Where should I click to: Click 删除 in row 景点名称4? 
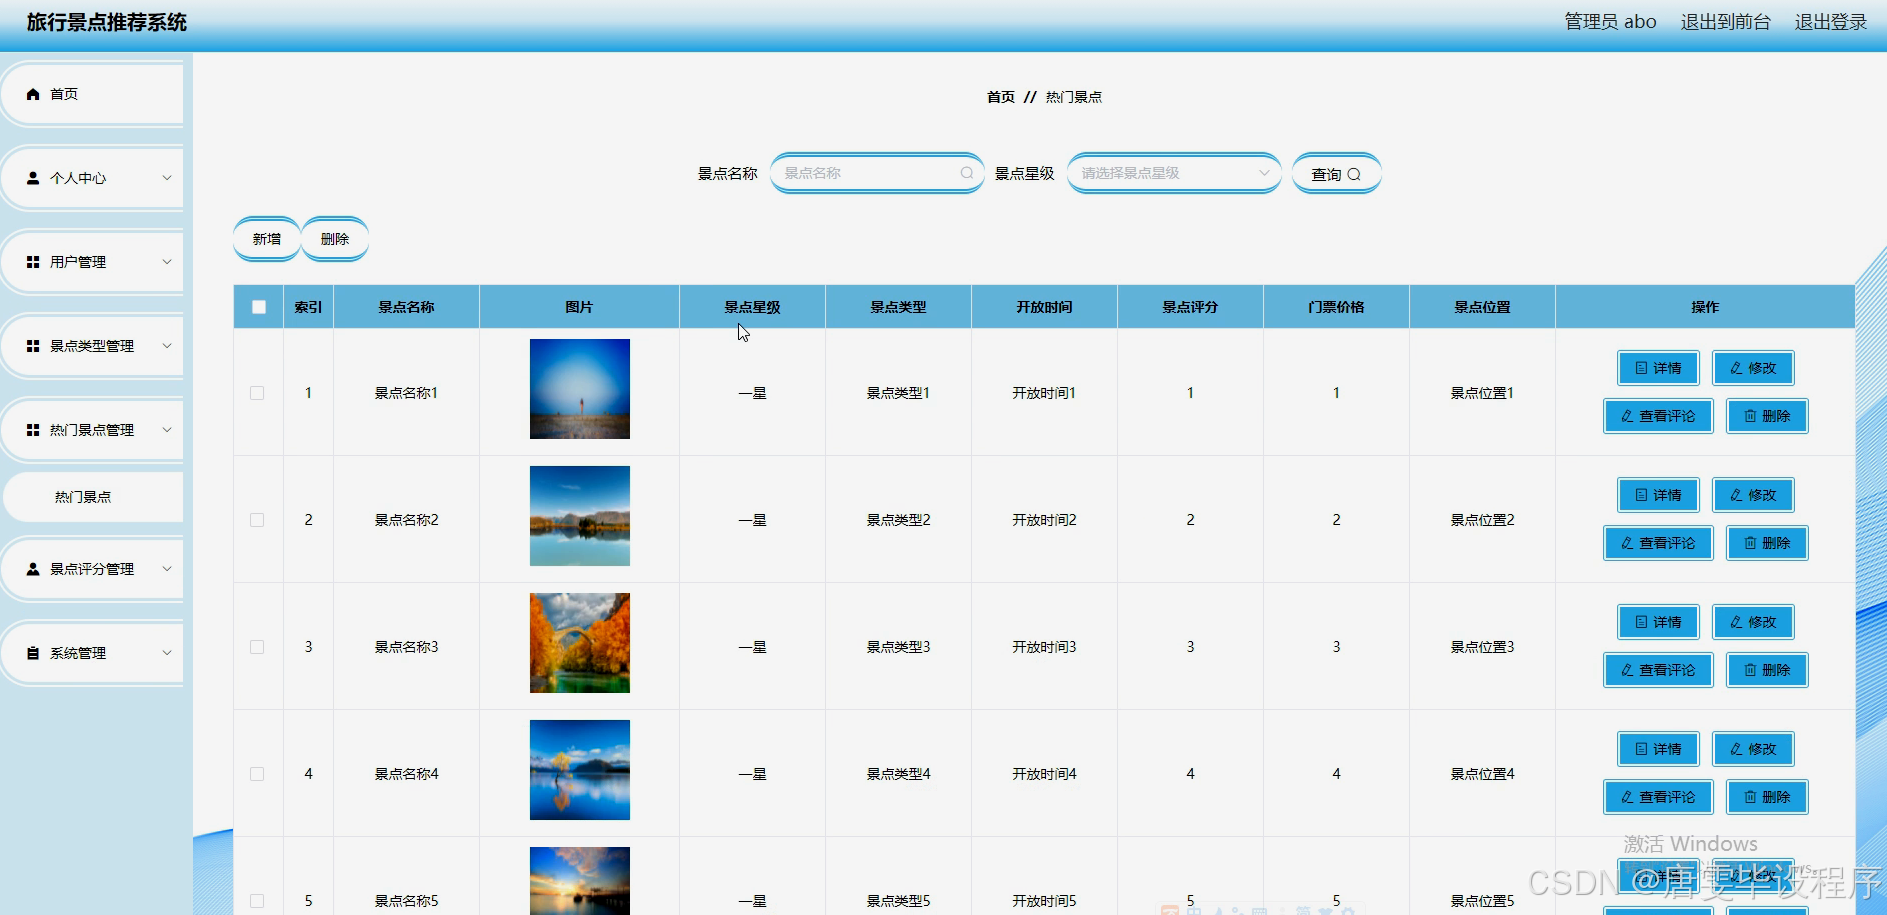(x=1767, y=797)
